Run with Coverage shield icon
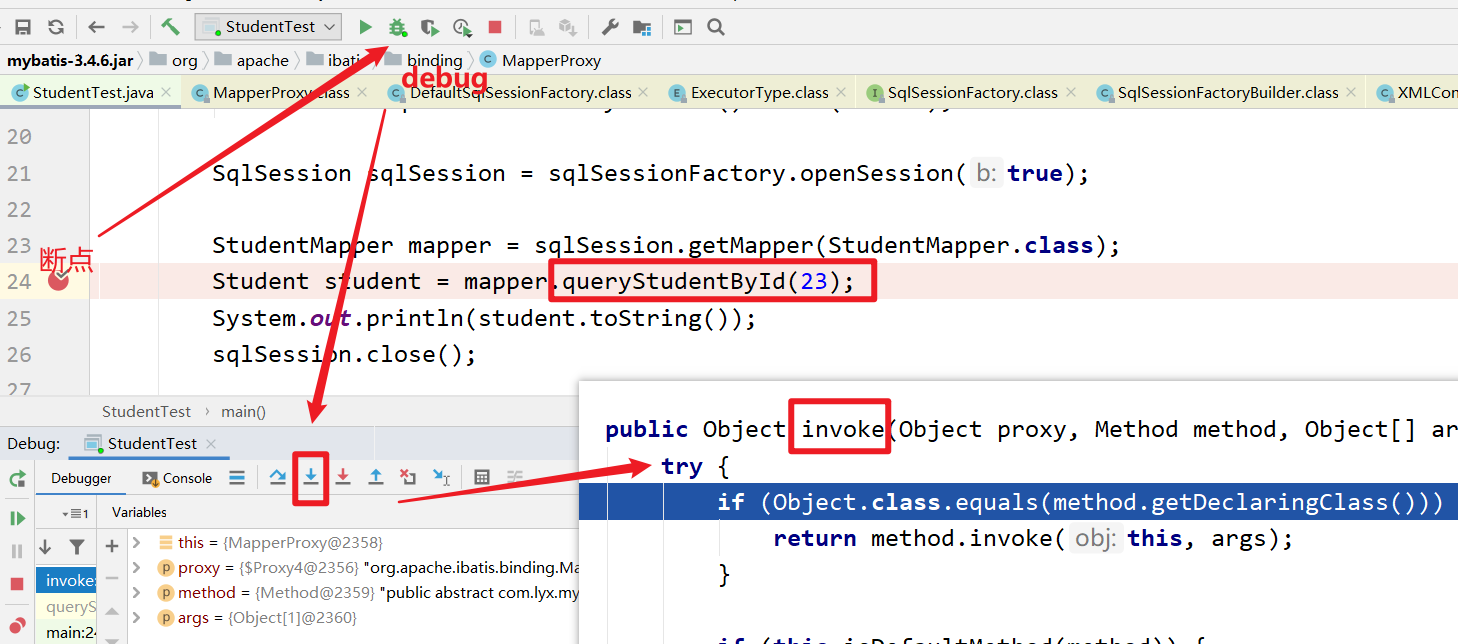Image resolution: width=1458 pixels, height=644 pixels. click(429, 27)
